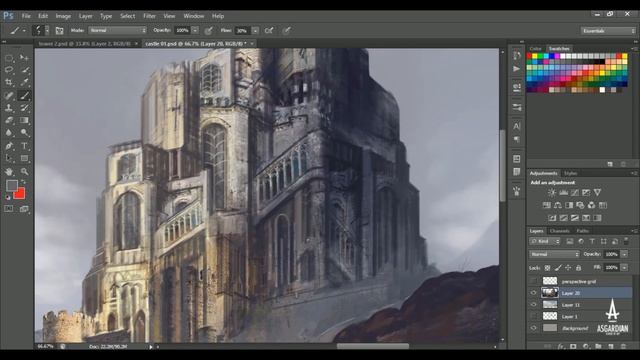Select the Eyedropper tool

coord(24,82)
